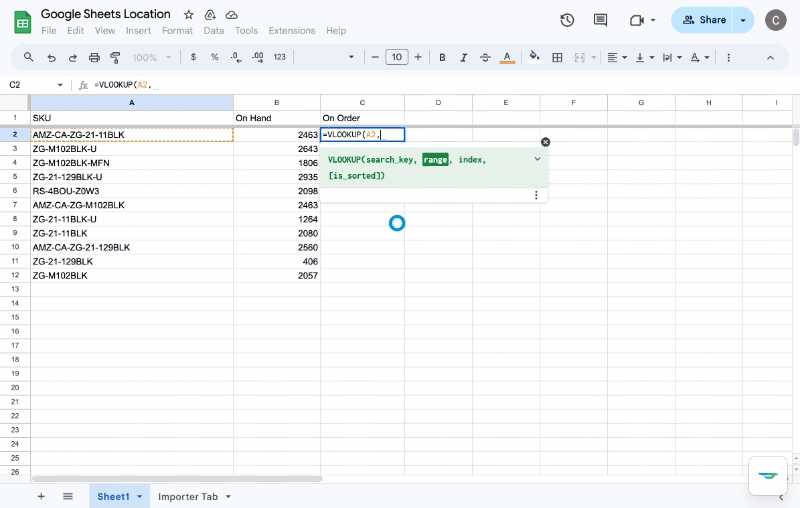Screen dimensions: 800x508
Task: Open the floating widget at bottom right
Action: coord(768,475)
